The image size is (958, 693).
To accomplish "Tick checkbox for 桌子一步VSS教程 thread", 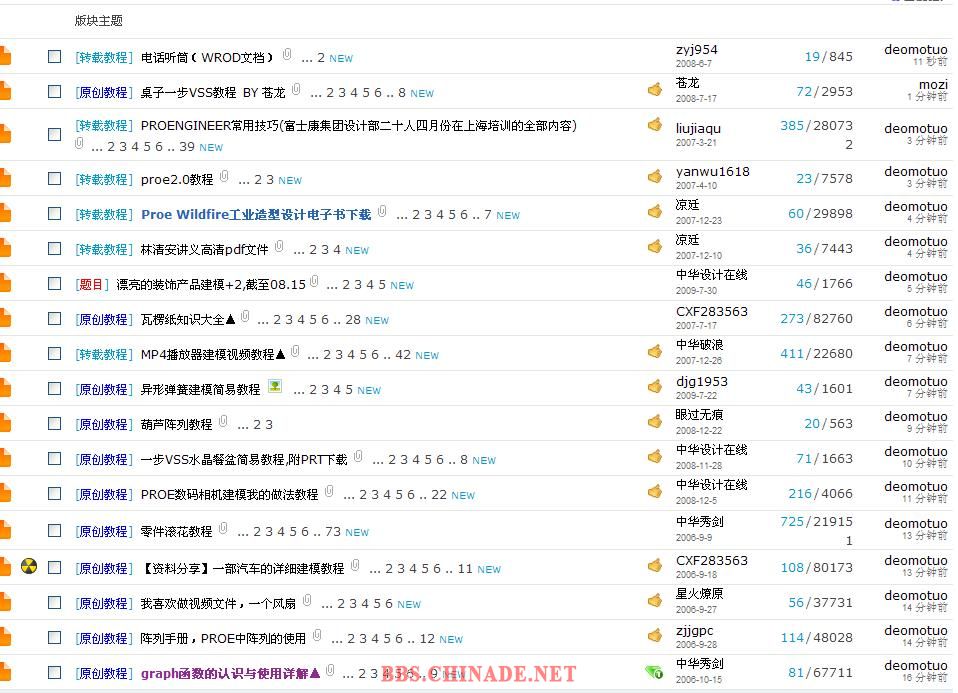I will point(54,92).
